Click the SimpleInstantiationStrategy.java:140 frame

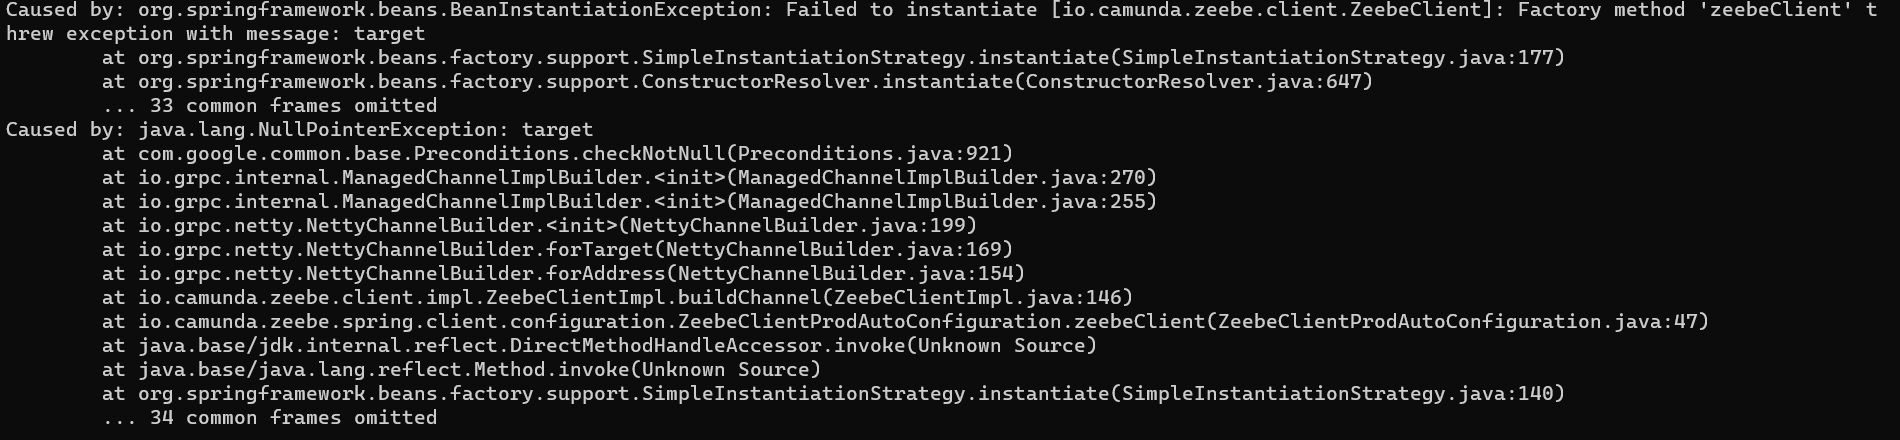click(x=834, y=394)
